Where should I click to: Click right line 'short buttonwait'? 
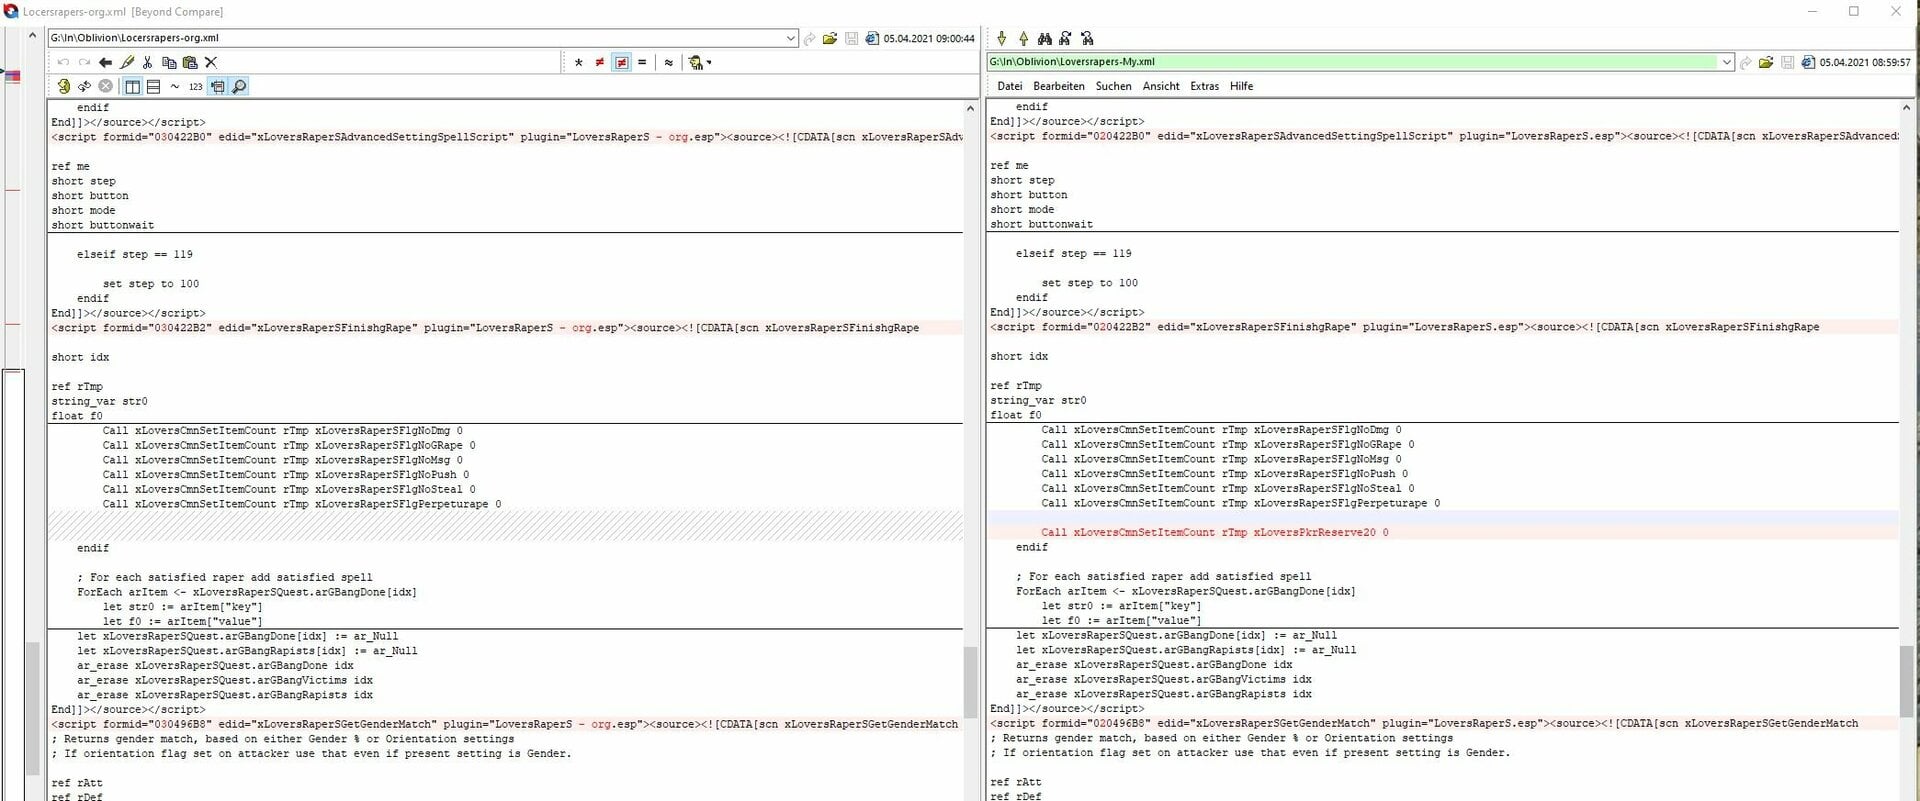pos(1041,225)
